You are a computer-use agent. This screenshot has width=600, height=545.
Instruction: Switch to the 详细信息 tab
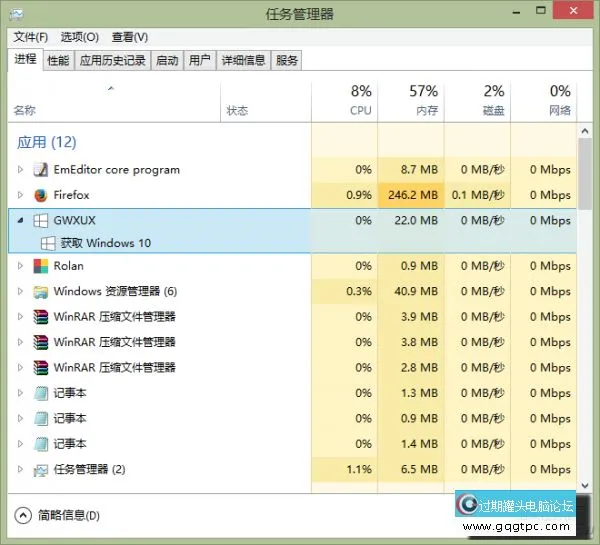click(243, 60)
